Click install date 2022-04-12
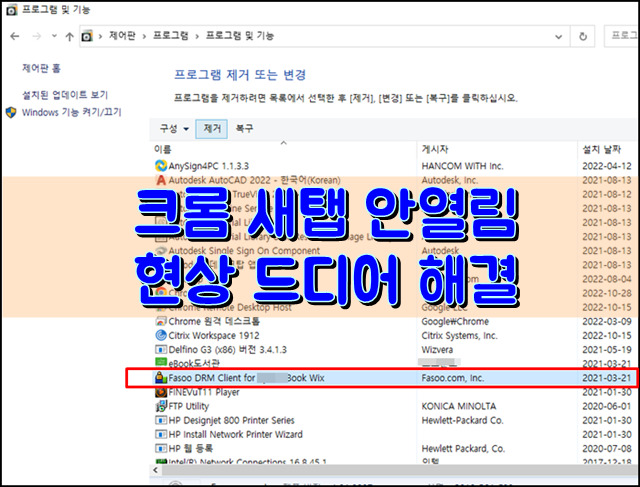 click(607, 166)
